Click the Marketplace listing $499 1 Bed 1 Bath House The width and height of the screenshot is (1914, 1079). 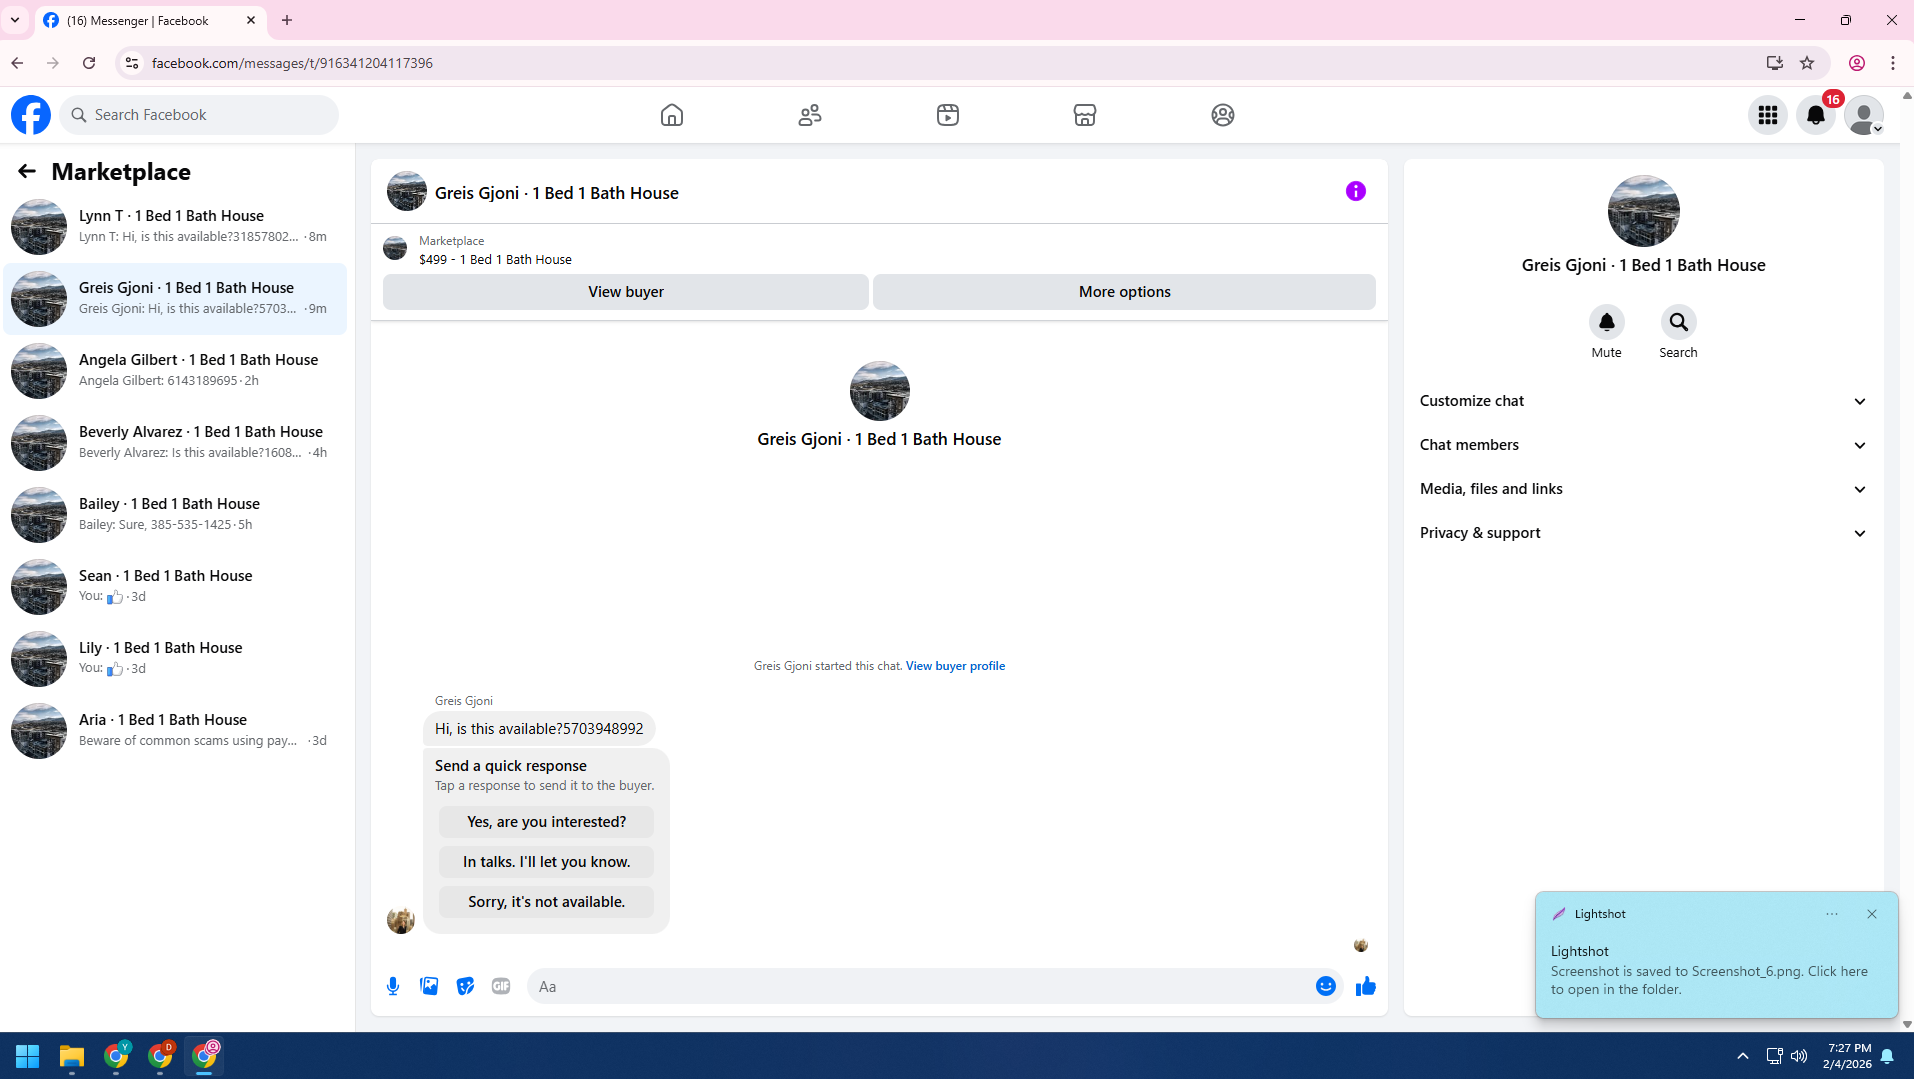[x=495, y=259]
